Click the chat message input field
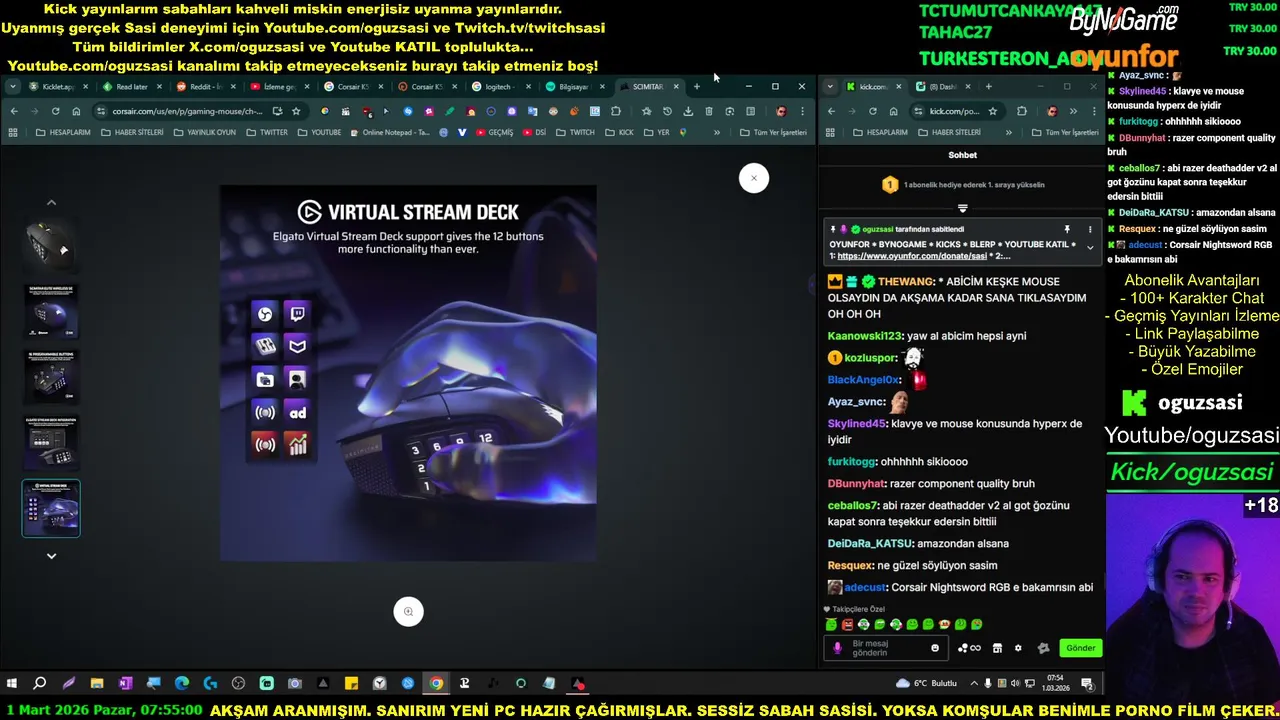1280x720 pixels. (x=885, y=648)
